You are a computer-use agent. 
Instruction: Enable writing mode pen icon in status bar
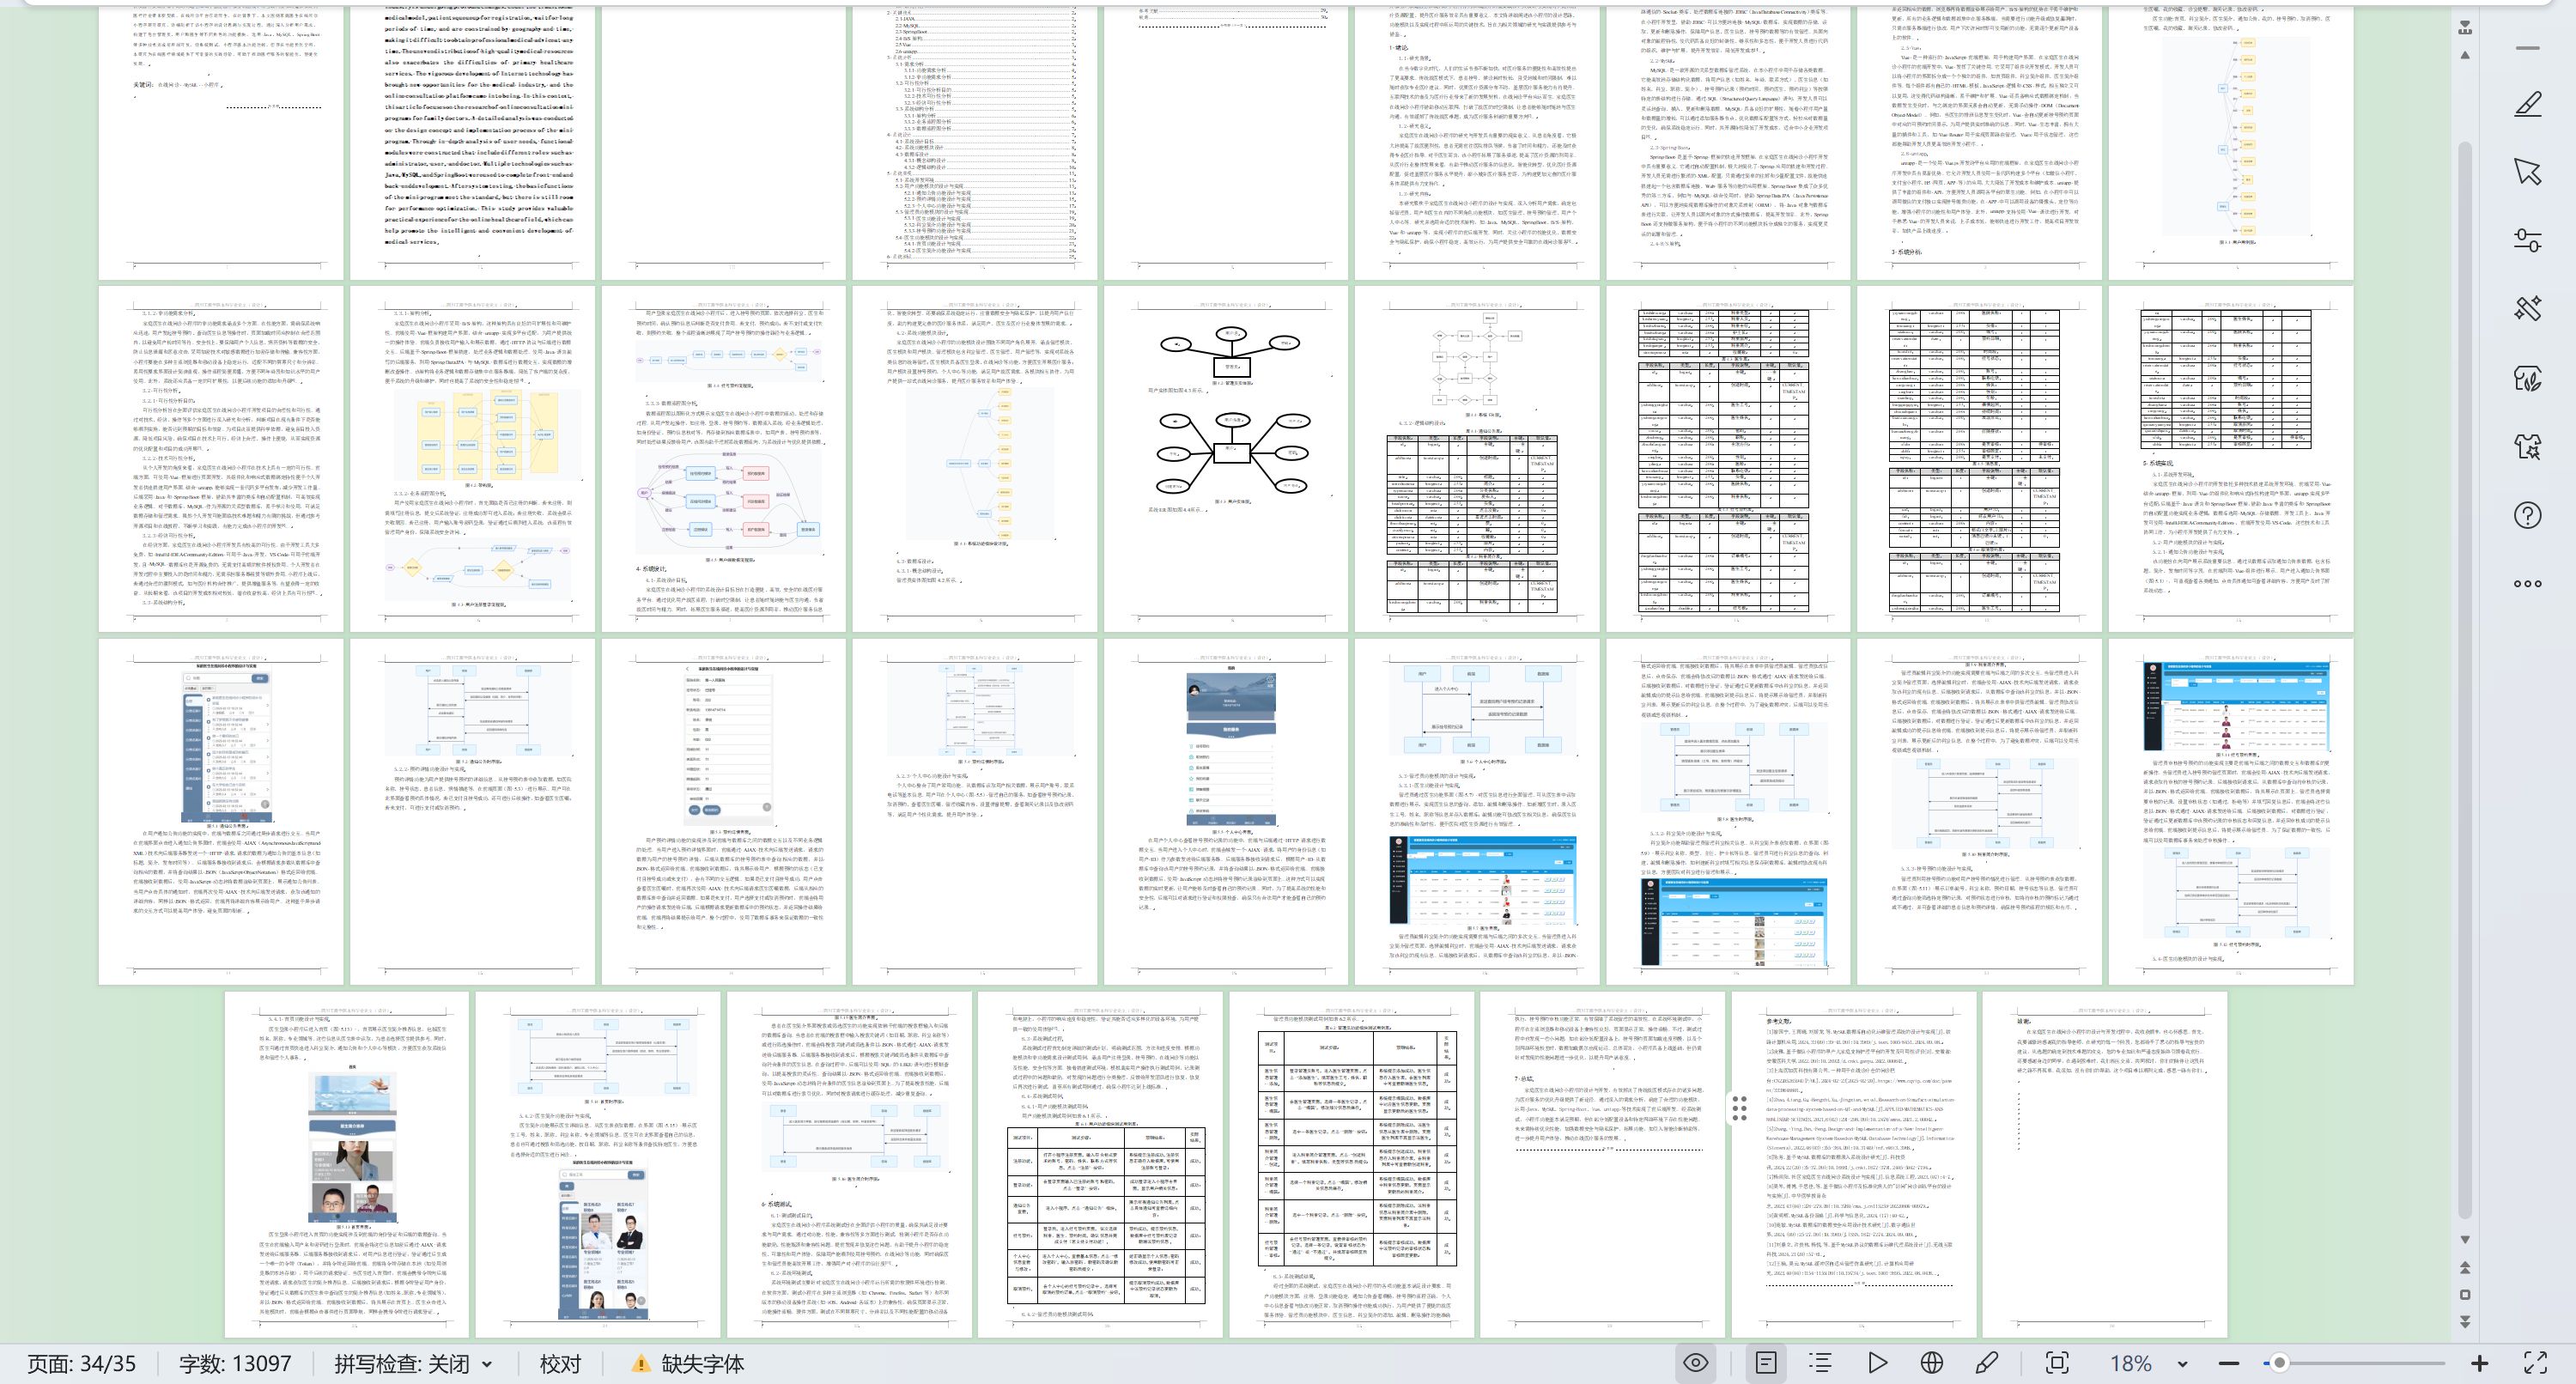(1987, 1363)
